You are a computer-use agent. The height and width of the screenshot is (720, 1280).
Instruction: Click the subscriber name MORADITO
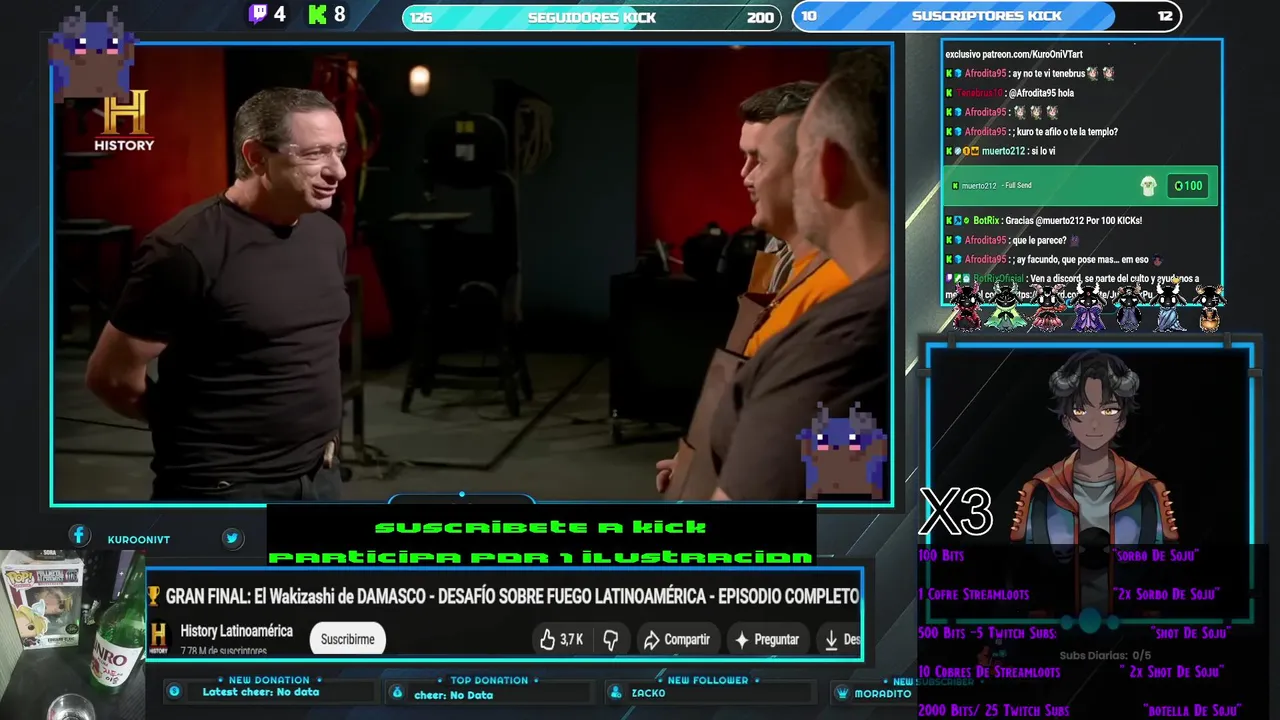(883, 693)
